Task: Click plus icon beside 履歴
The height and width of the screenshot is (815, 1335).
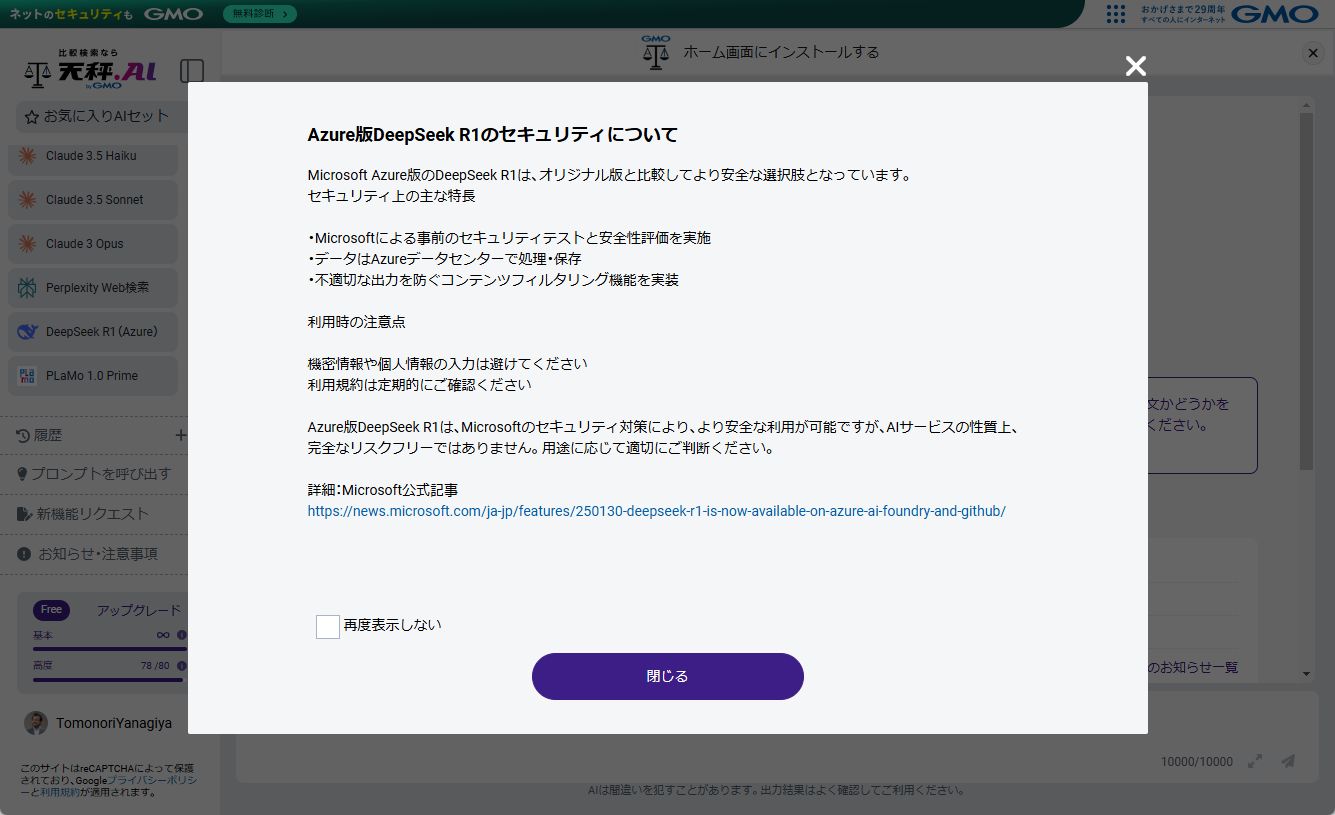Action: pos(180,435)
